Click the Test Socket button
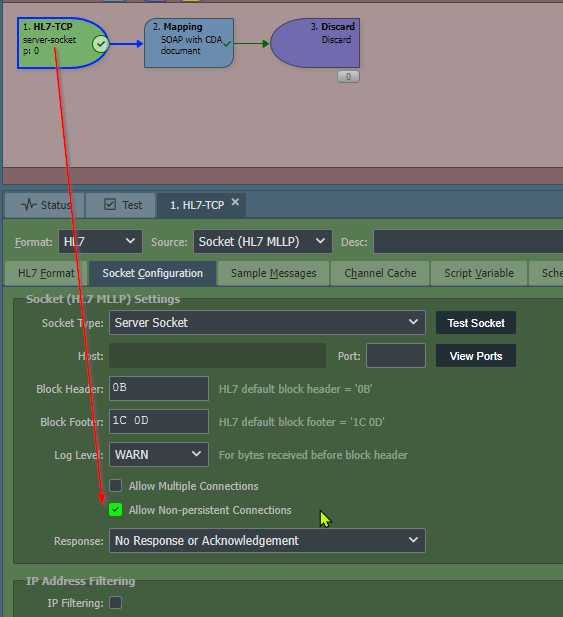Screen dimensions: 563x617 pos(476,323)
